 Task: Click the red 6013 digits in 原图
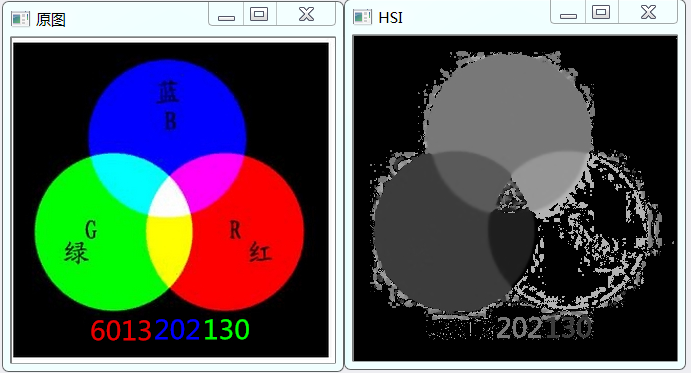tap(121, 330)
